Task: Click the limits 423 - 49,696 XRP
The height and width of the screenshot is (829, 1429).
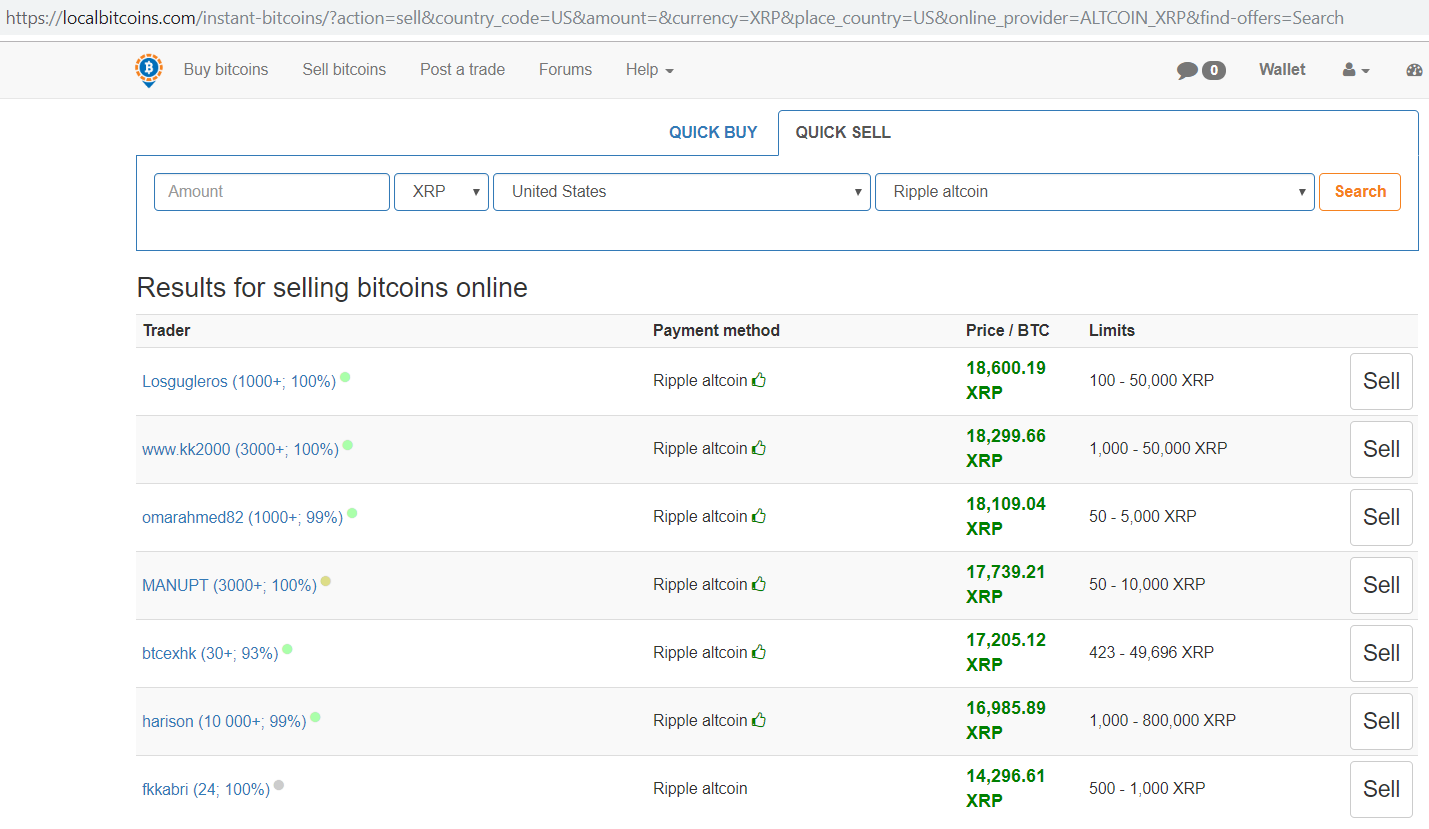Action: click(x=1151, y=652)
